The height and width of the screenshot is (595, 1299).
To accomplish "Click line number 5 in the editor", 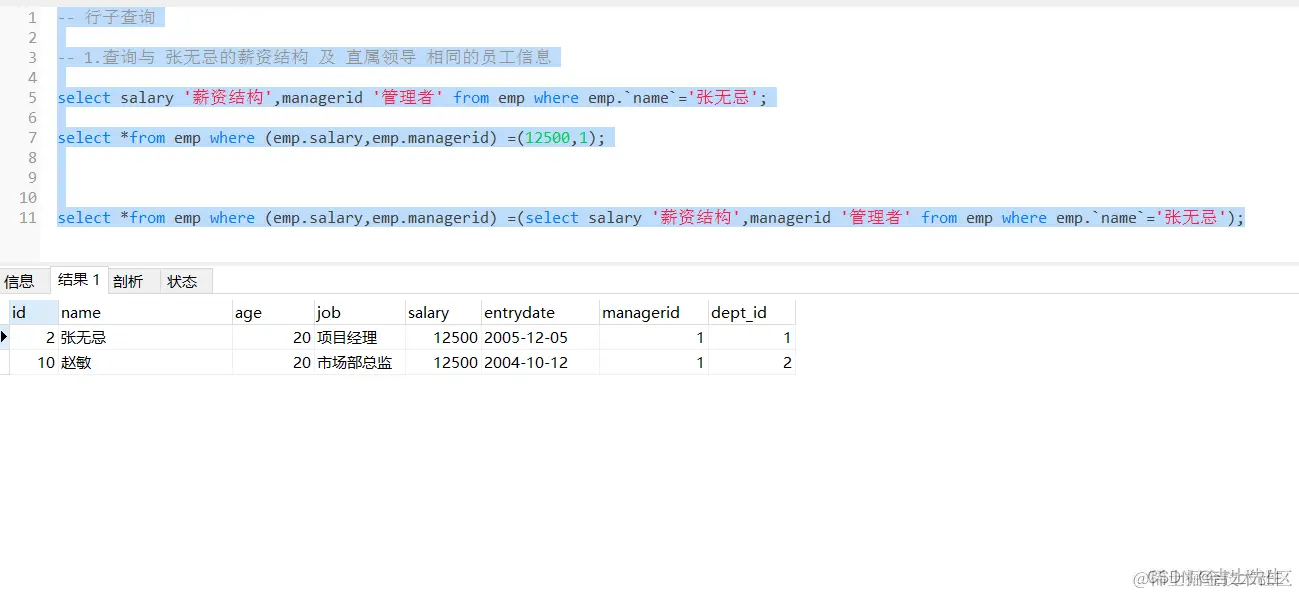I will [x=32, y=97].
